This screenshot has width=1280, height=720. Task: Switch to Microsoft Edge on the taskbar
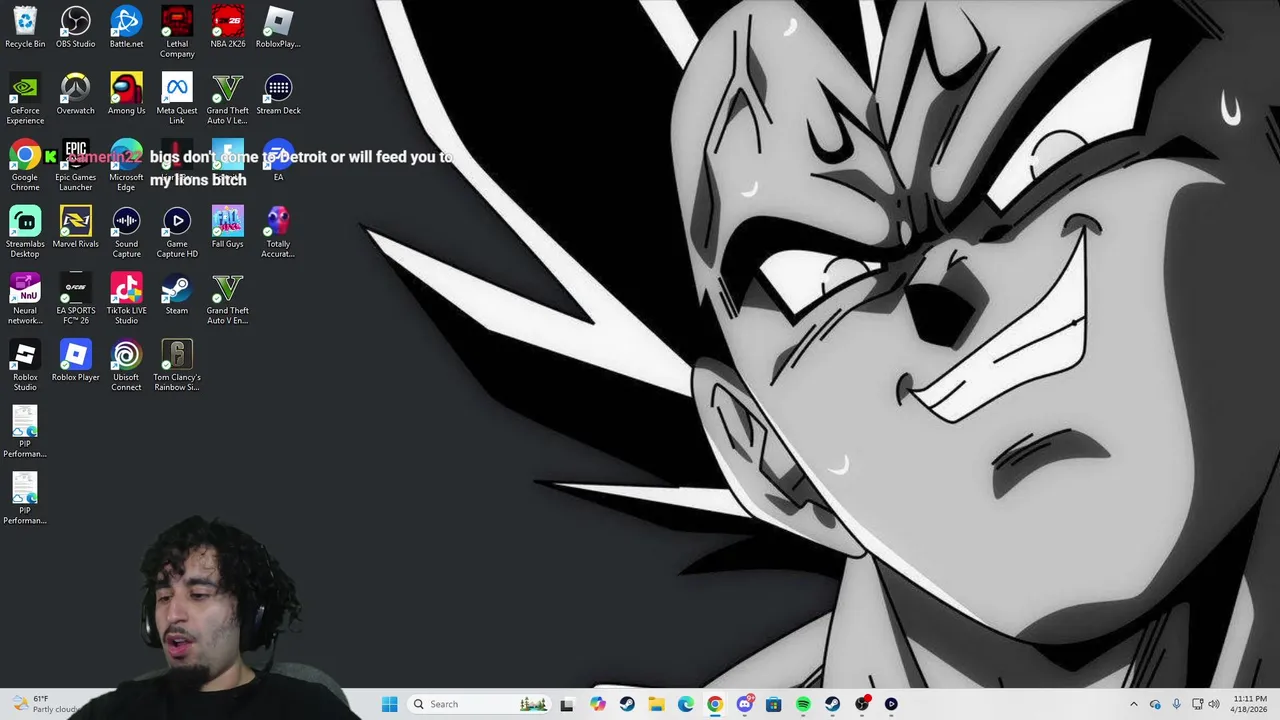pyautogui.click(x=685, y=704)
